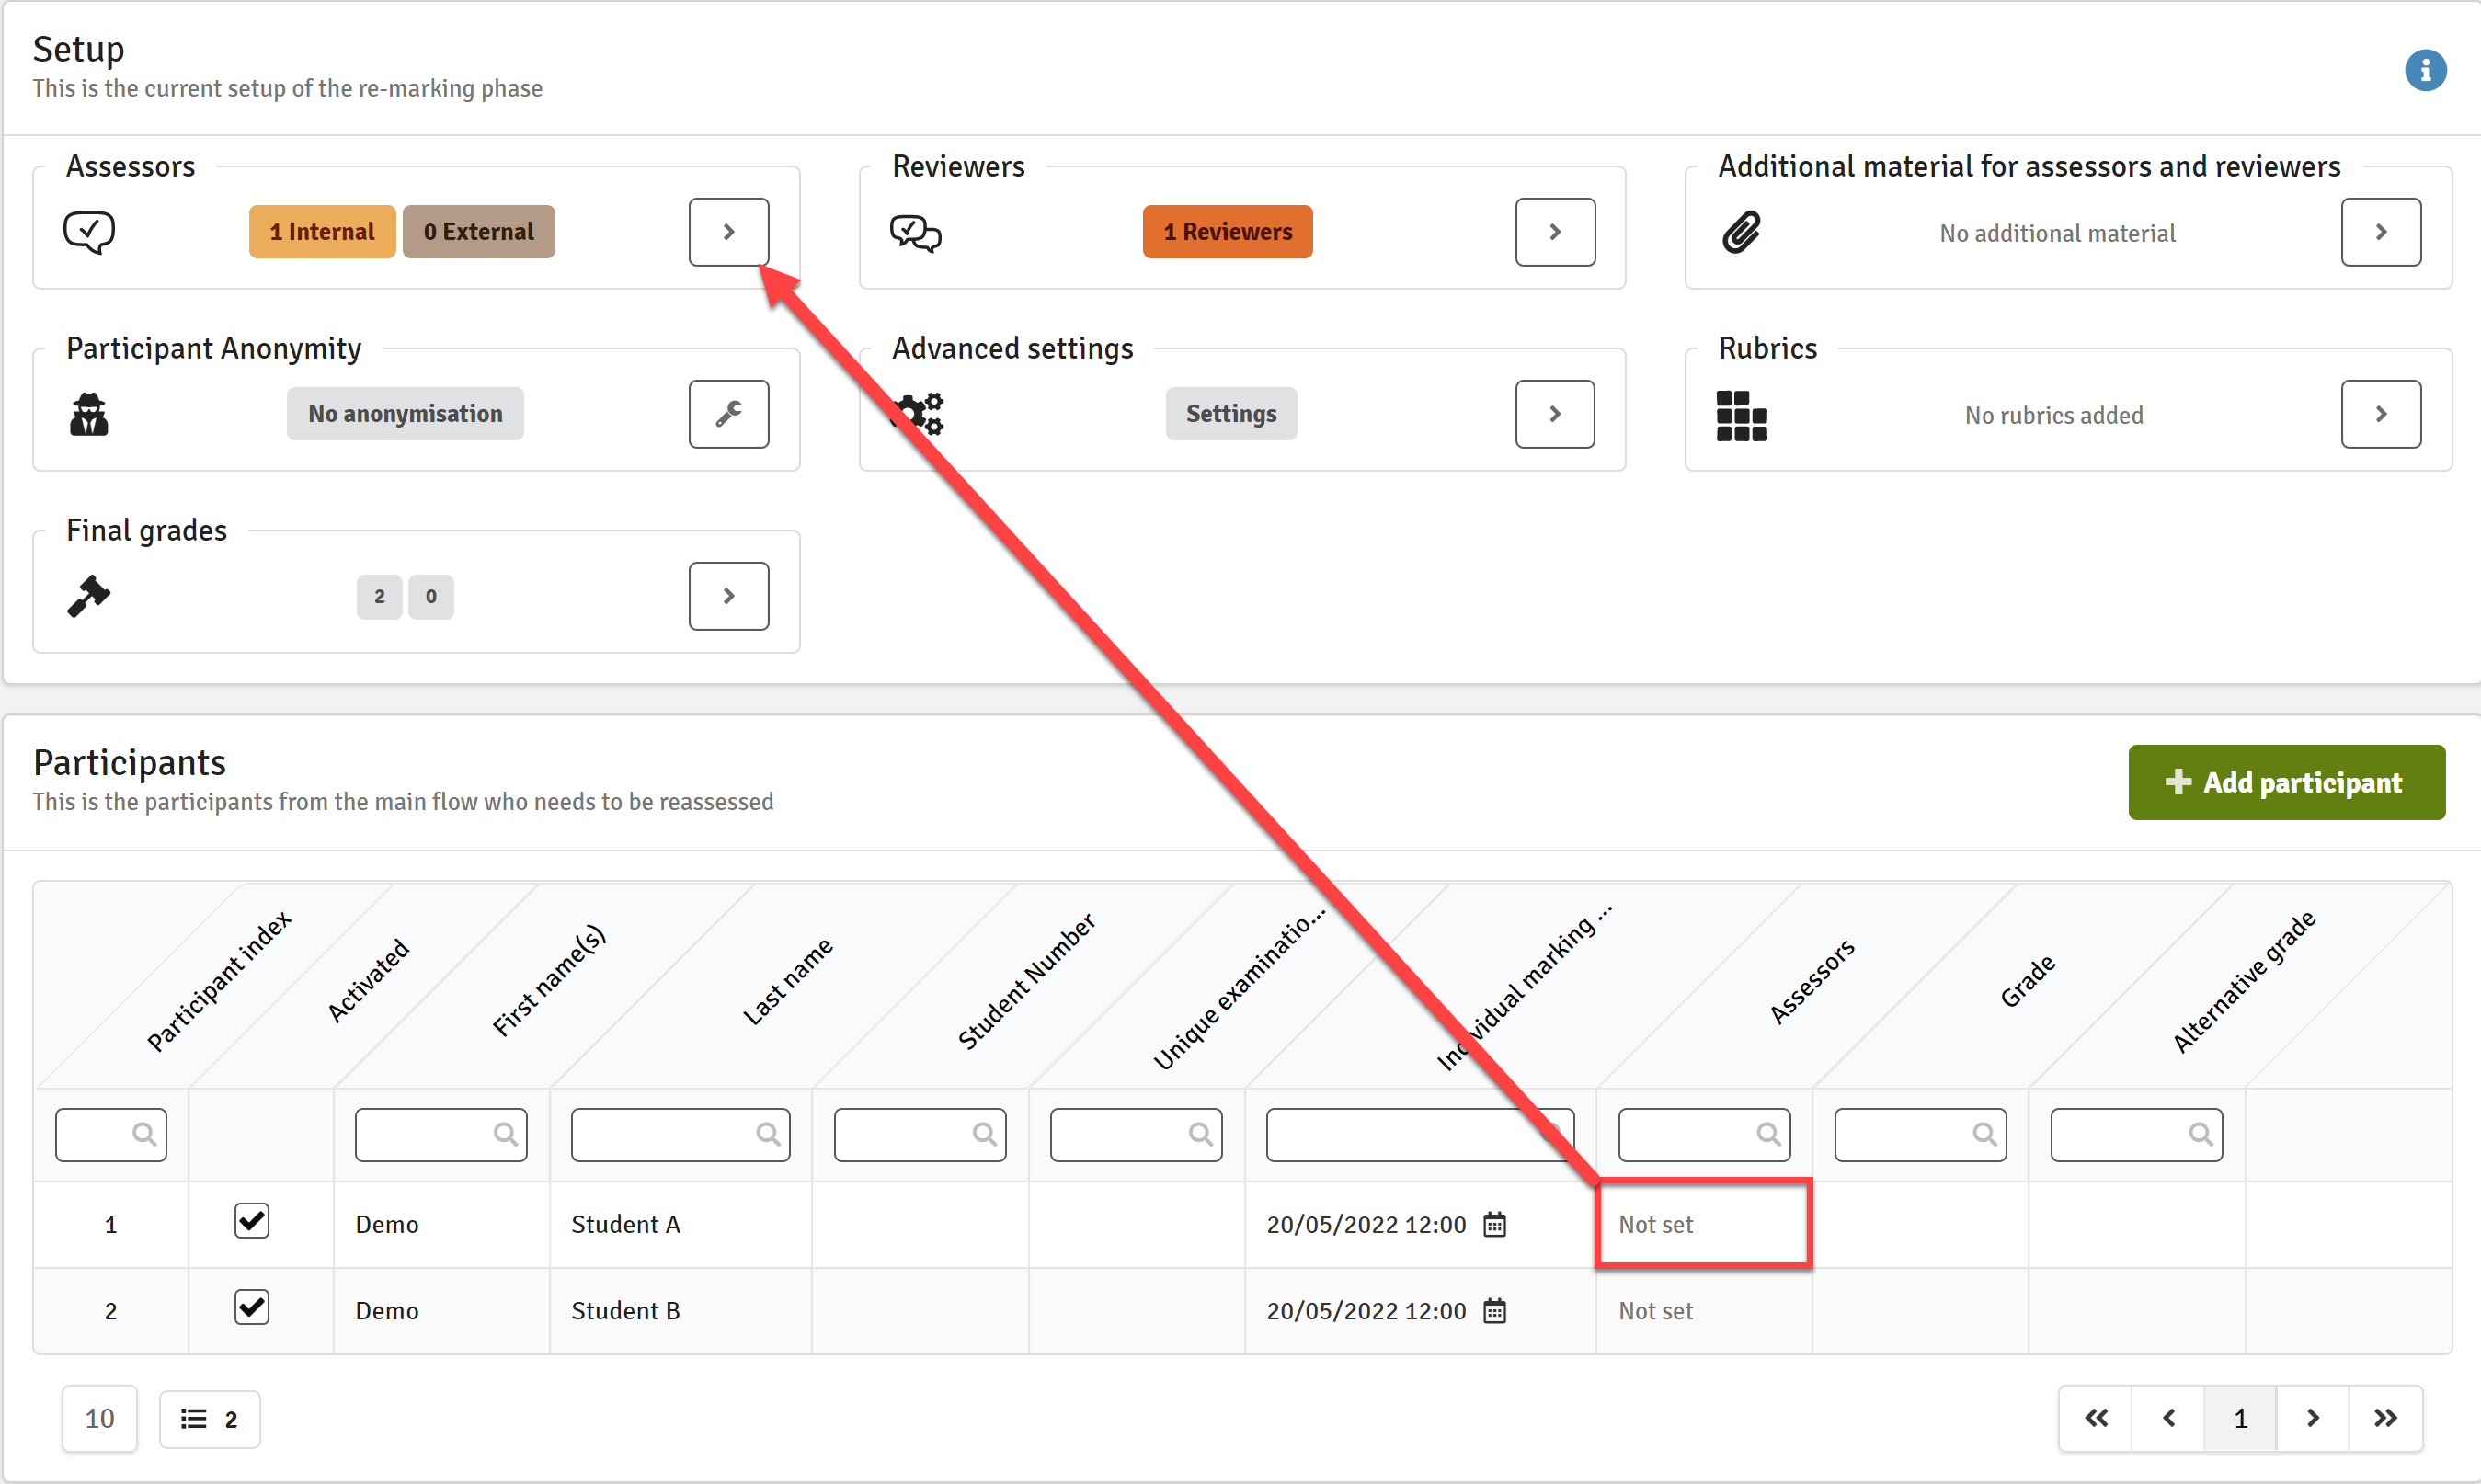This screenshot has width=2481, height=1484.
Task: Expand the Assessors panel chevron
Action: click(728, 231)
